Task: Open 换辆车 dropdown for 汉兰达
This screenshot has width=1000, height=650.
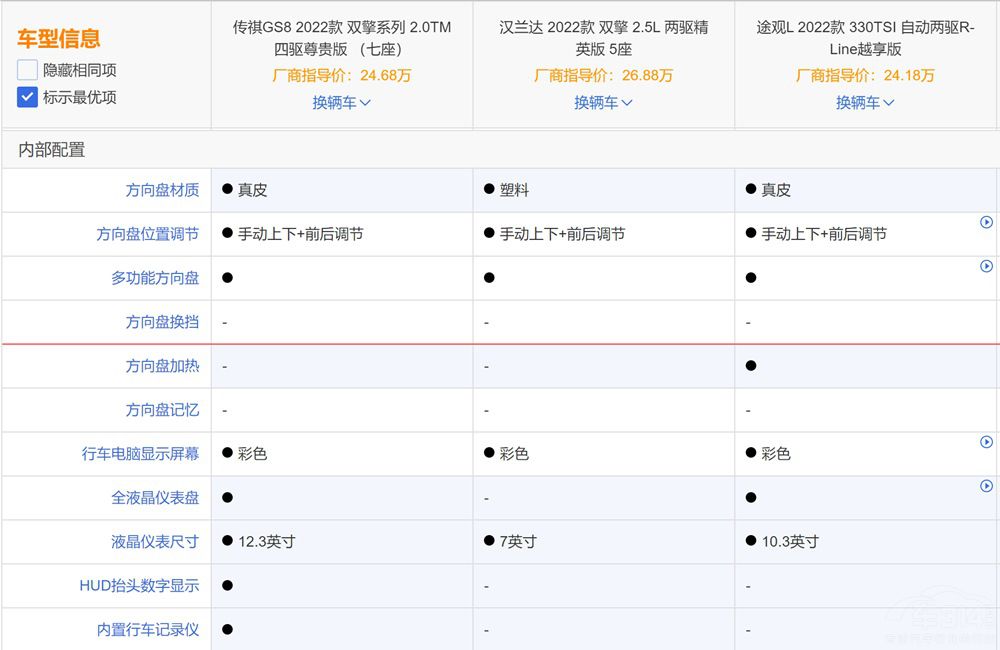Action: click(x=603, y=102)
